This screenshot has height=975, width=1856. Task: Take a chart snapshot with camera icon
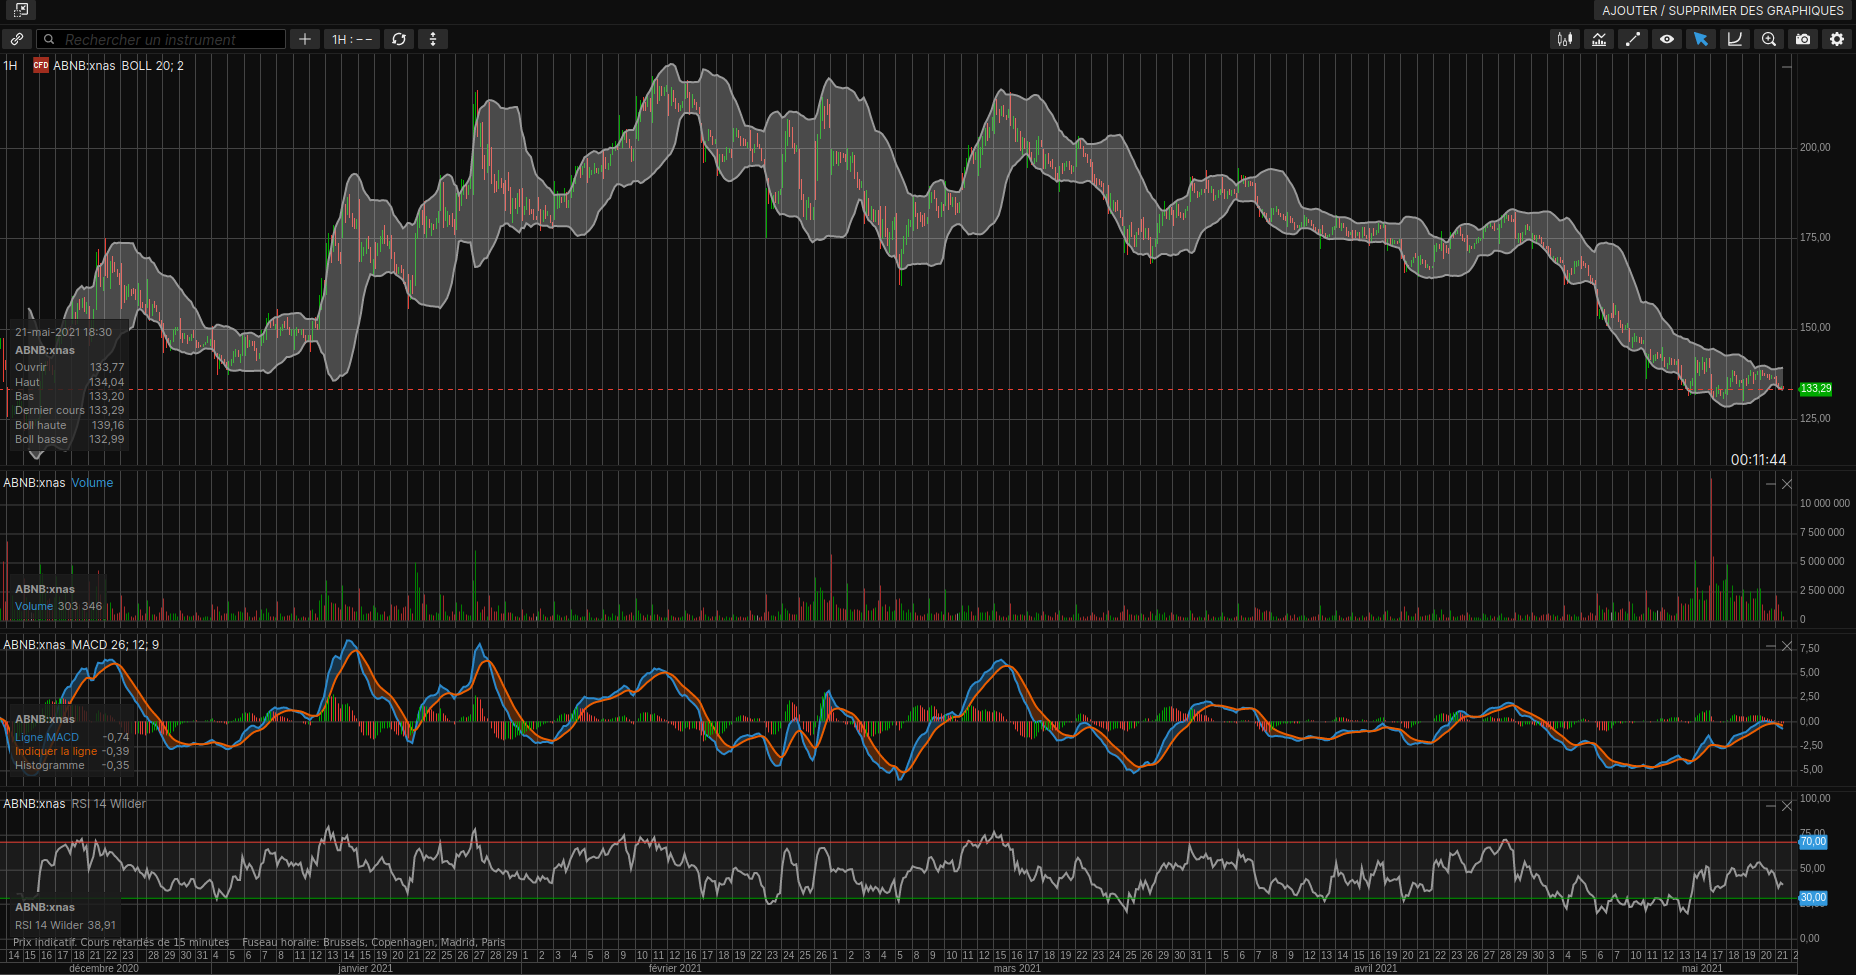(x=1803, y=39)
